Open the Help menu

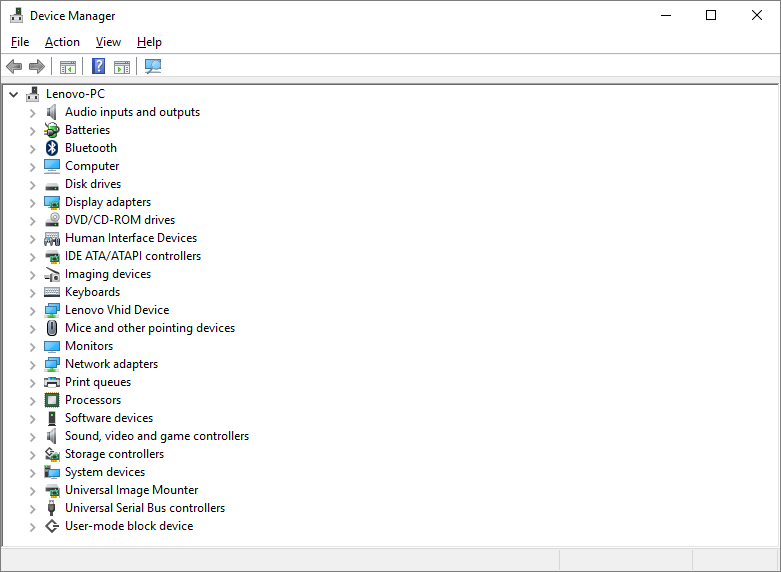click(x=149, y=42)
